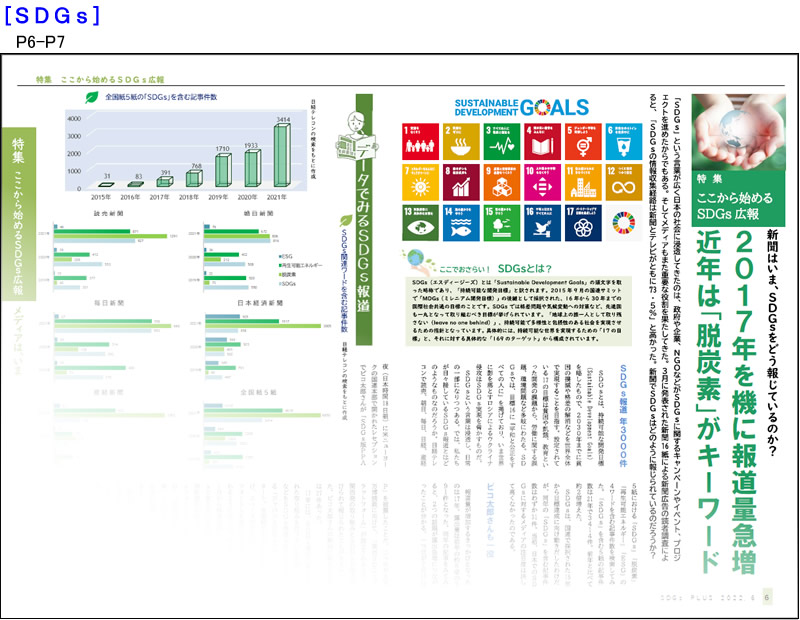Click the bar value 768
800x620 pixels.
pyautogui.click(x=196, y=166)
